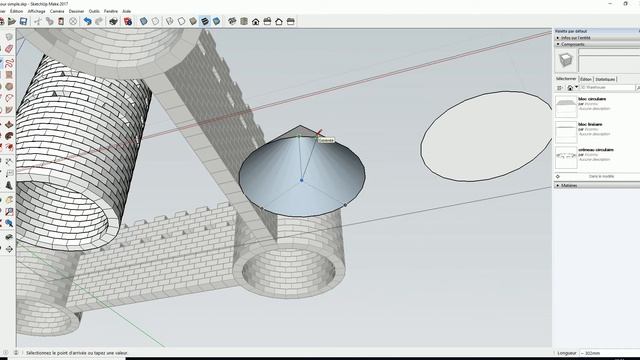Cut selection using the scissors icon
The image size is (640, 360).
point(38,21)
